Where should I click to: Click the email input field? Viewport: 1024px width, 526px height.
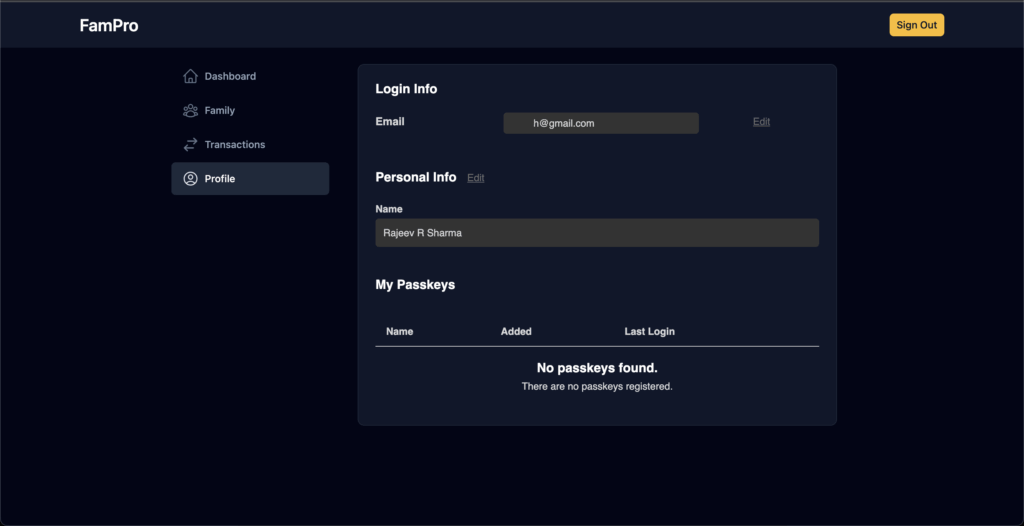[601, 123]
